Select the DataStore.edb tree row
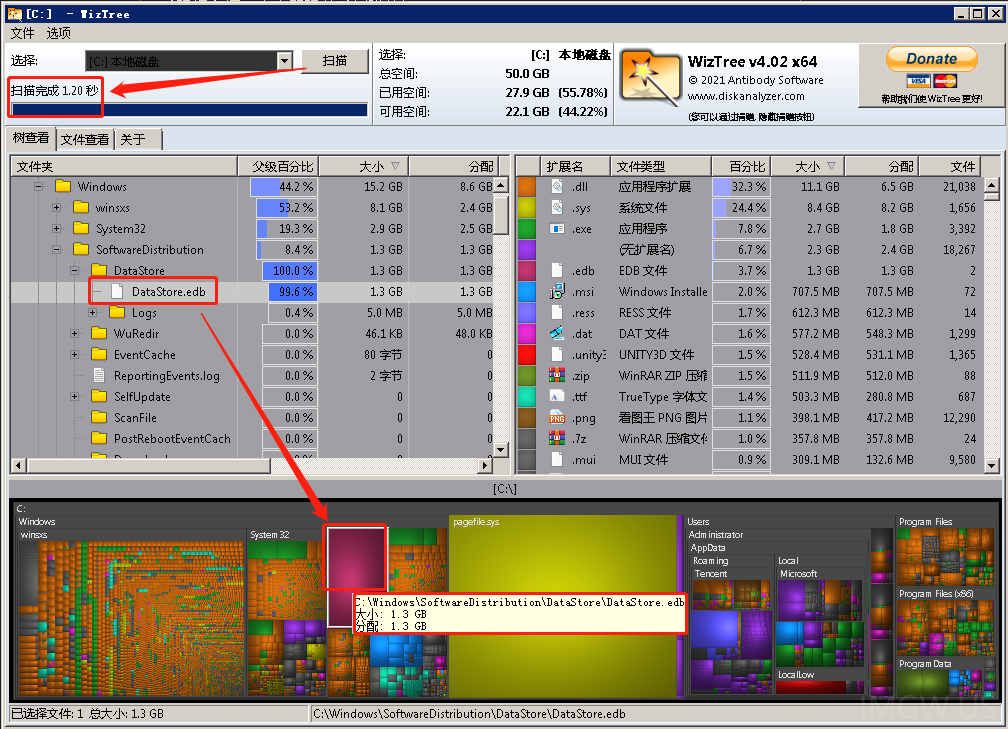 click(253, 292)
